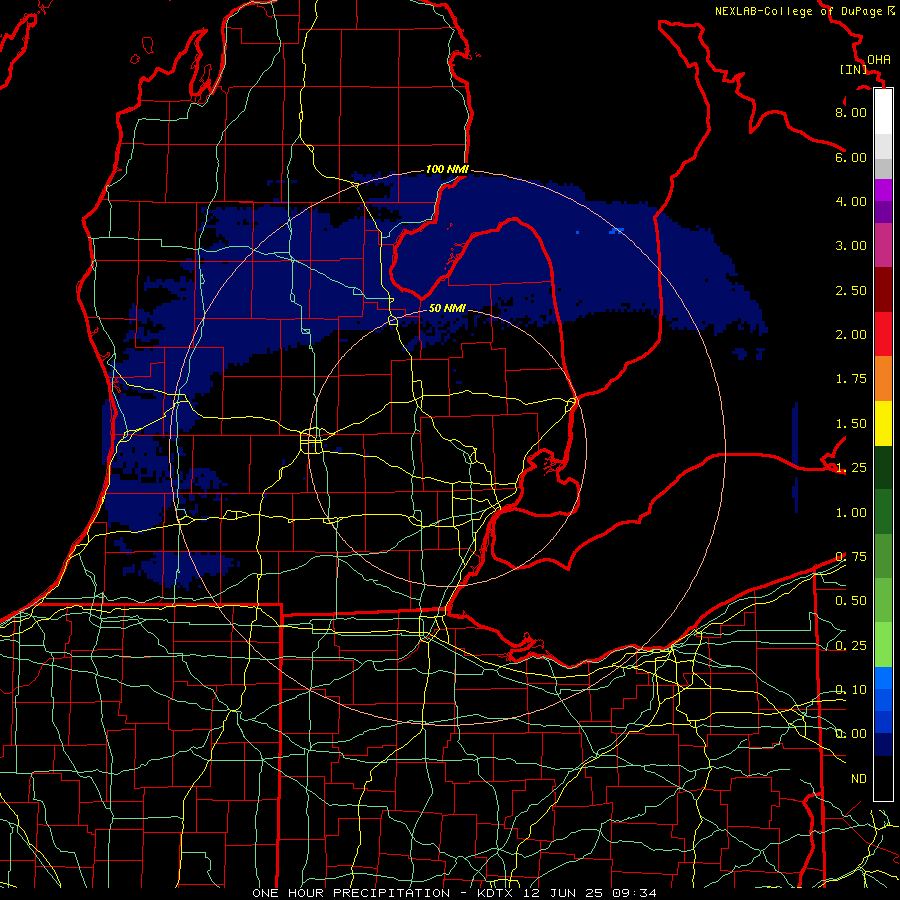
Task: Click the 2.50 legend value
Action: tap(851, 290)
